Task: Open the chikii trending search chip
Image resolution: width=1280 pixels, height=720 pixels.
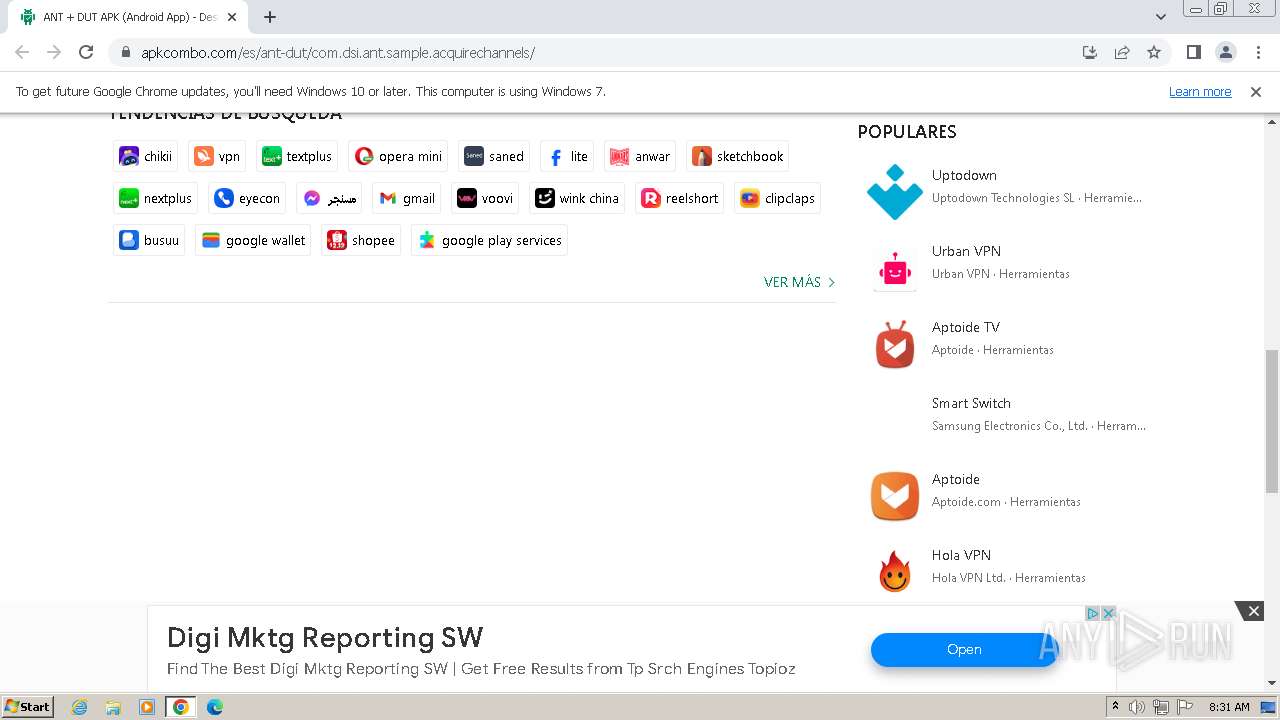Action: click(x=145, y=156)
